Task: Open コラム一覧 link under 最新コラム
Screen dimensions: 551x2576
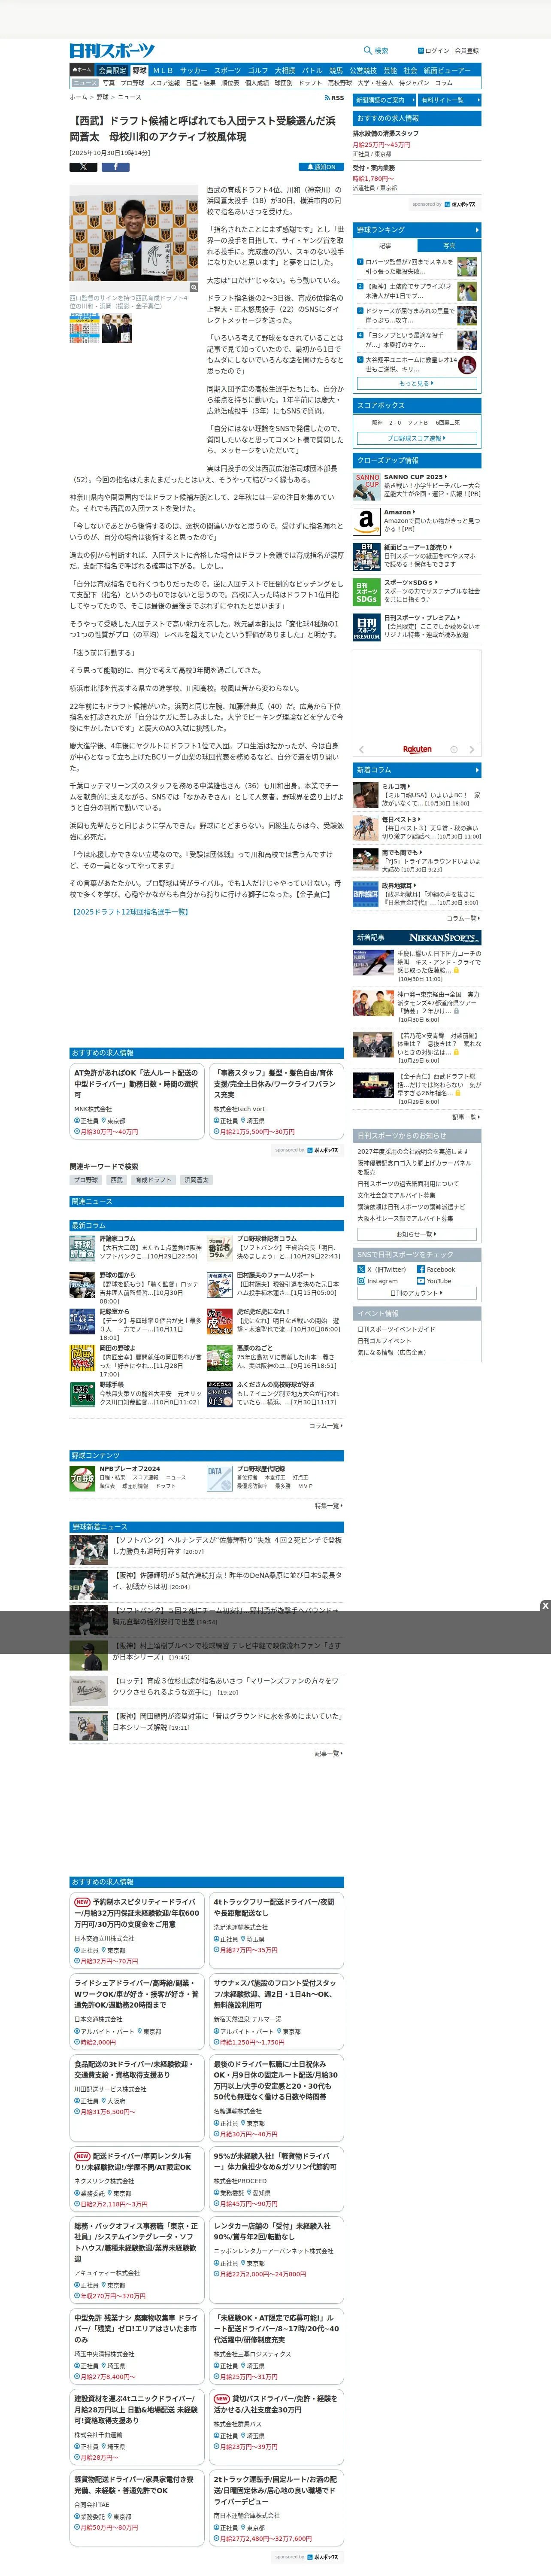Action: click(326, 1426)
